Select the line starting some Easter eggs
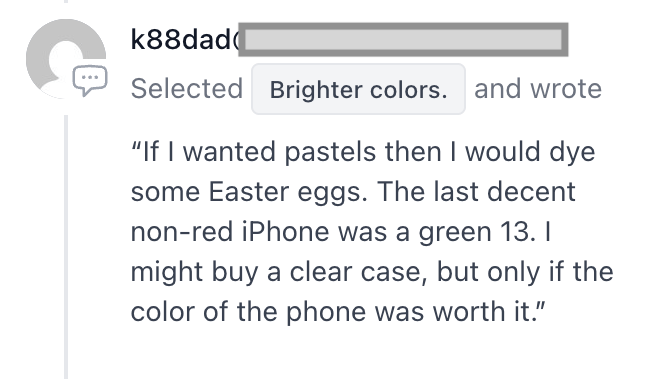The image size is (646, 382). pos(353,192)
